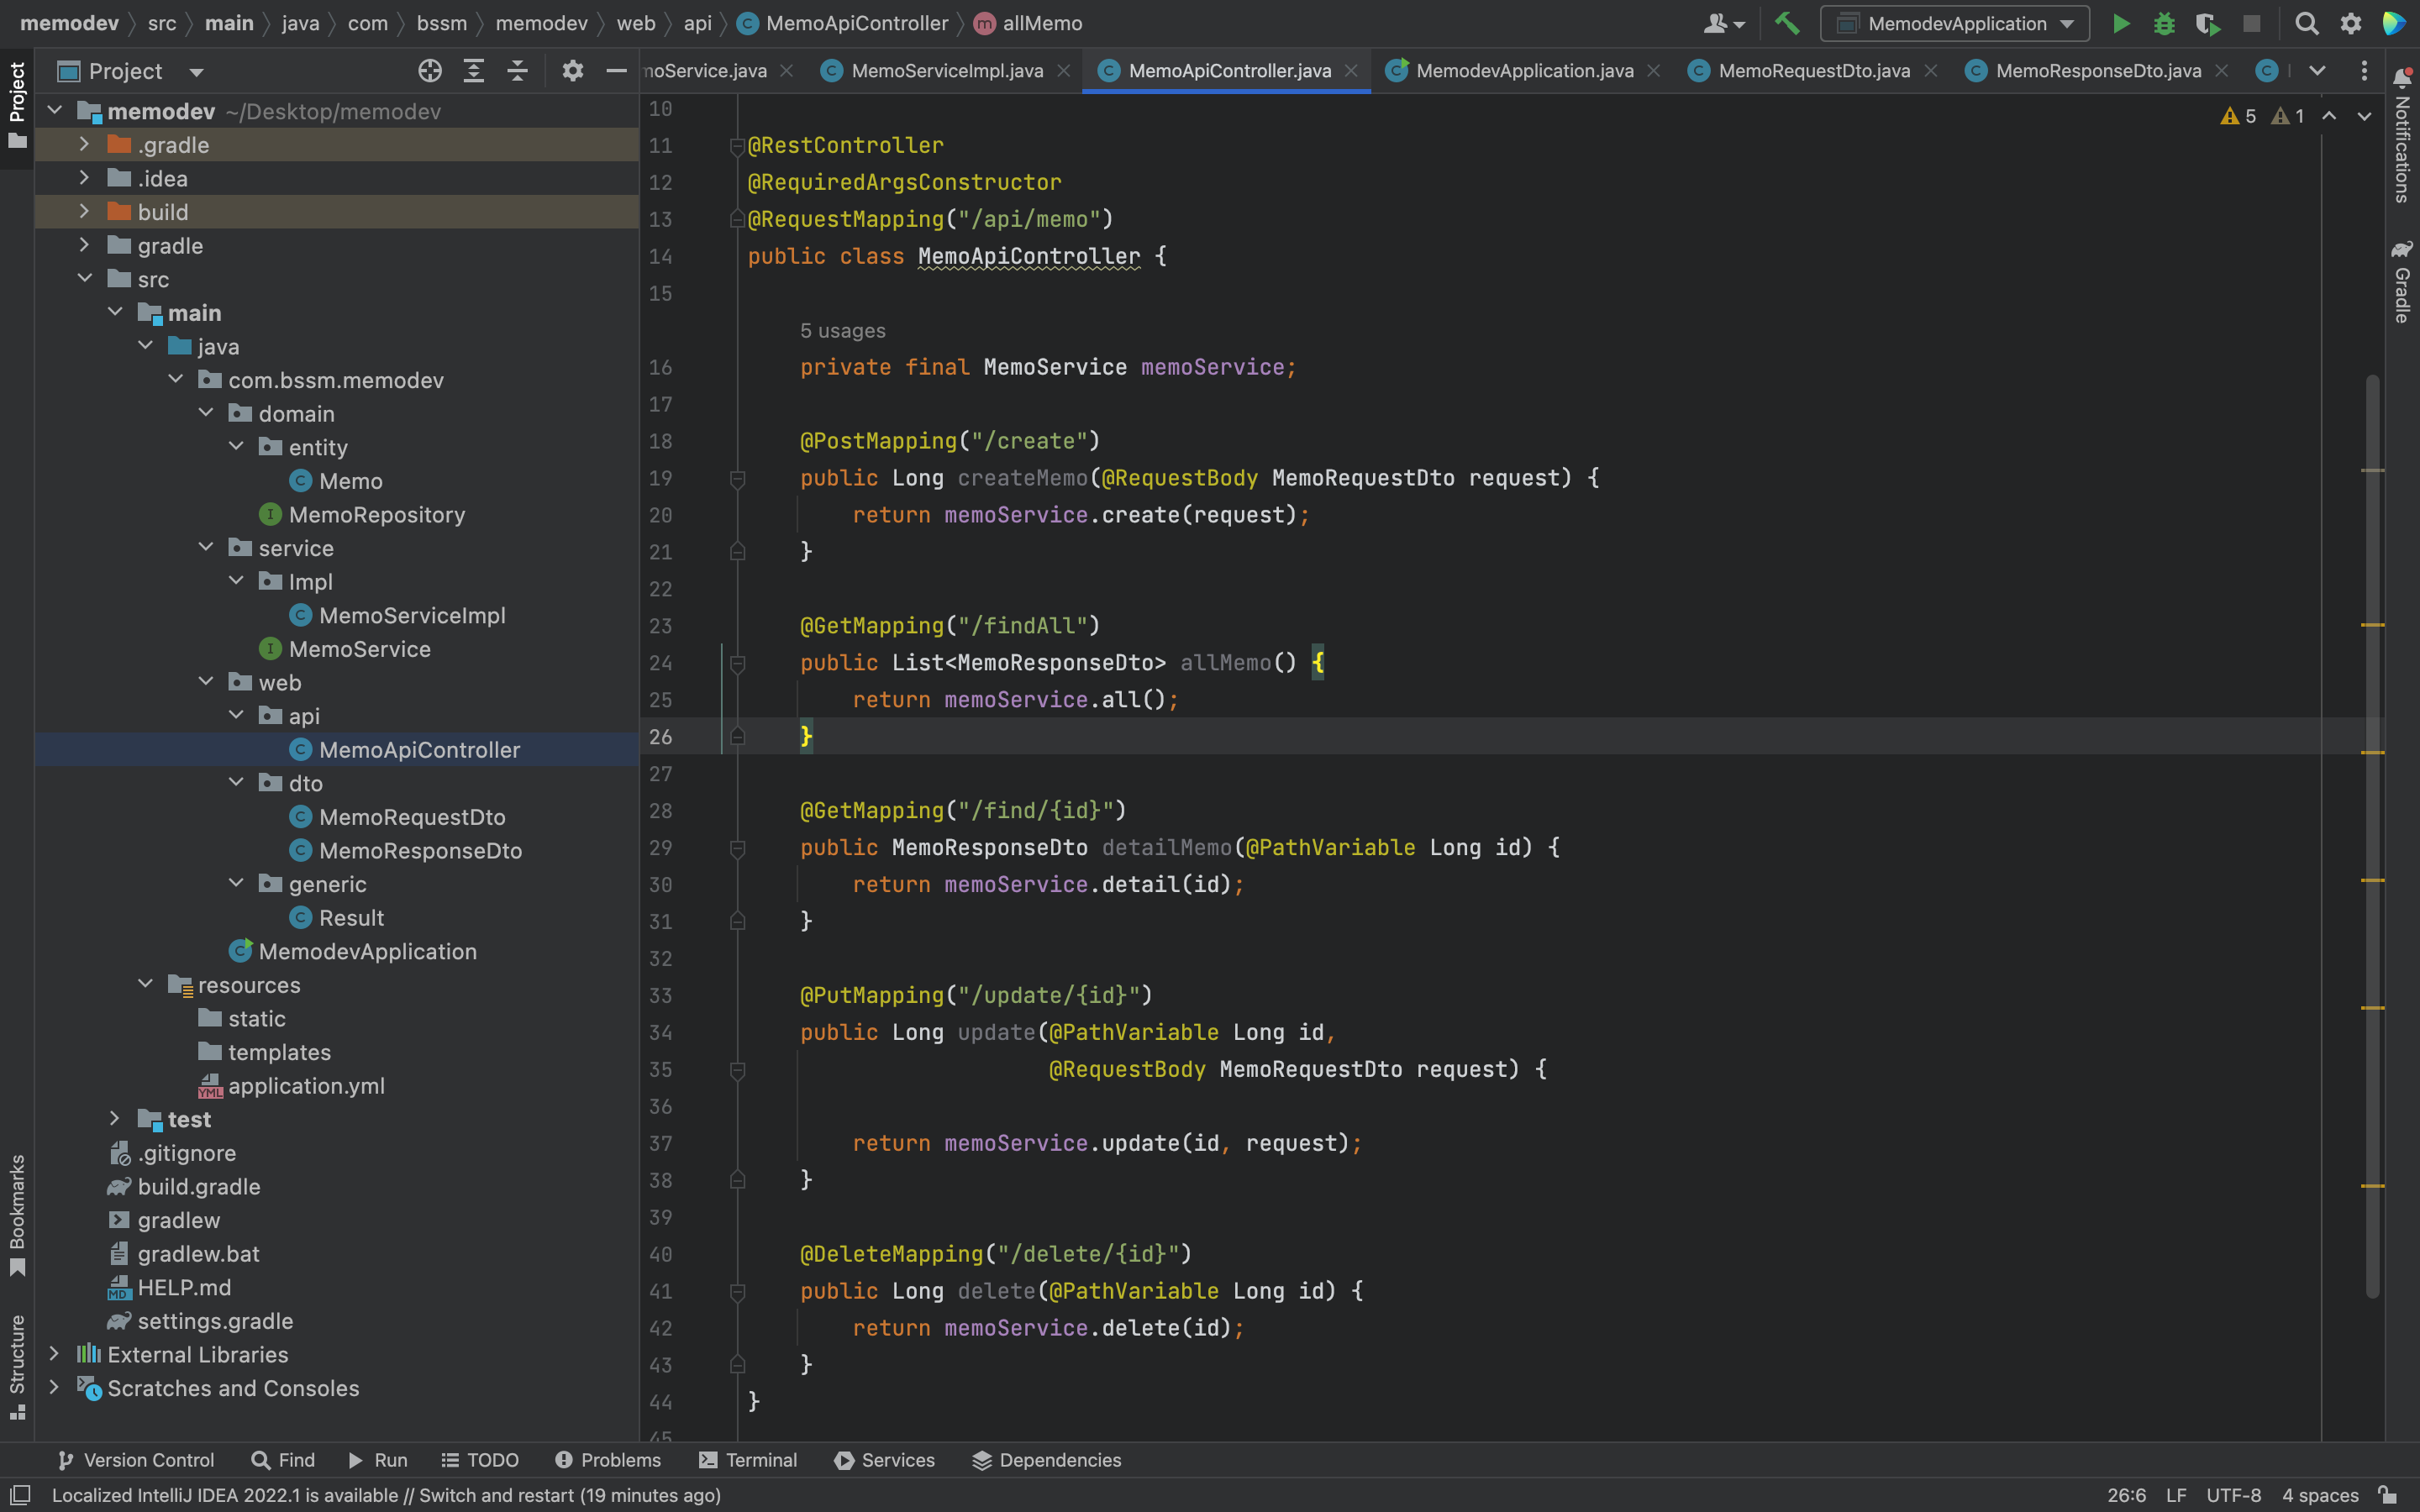Click the Build project hammer icon
Viewport: 2420px width, 1512px height.
tap(1786, 24)
